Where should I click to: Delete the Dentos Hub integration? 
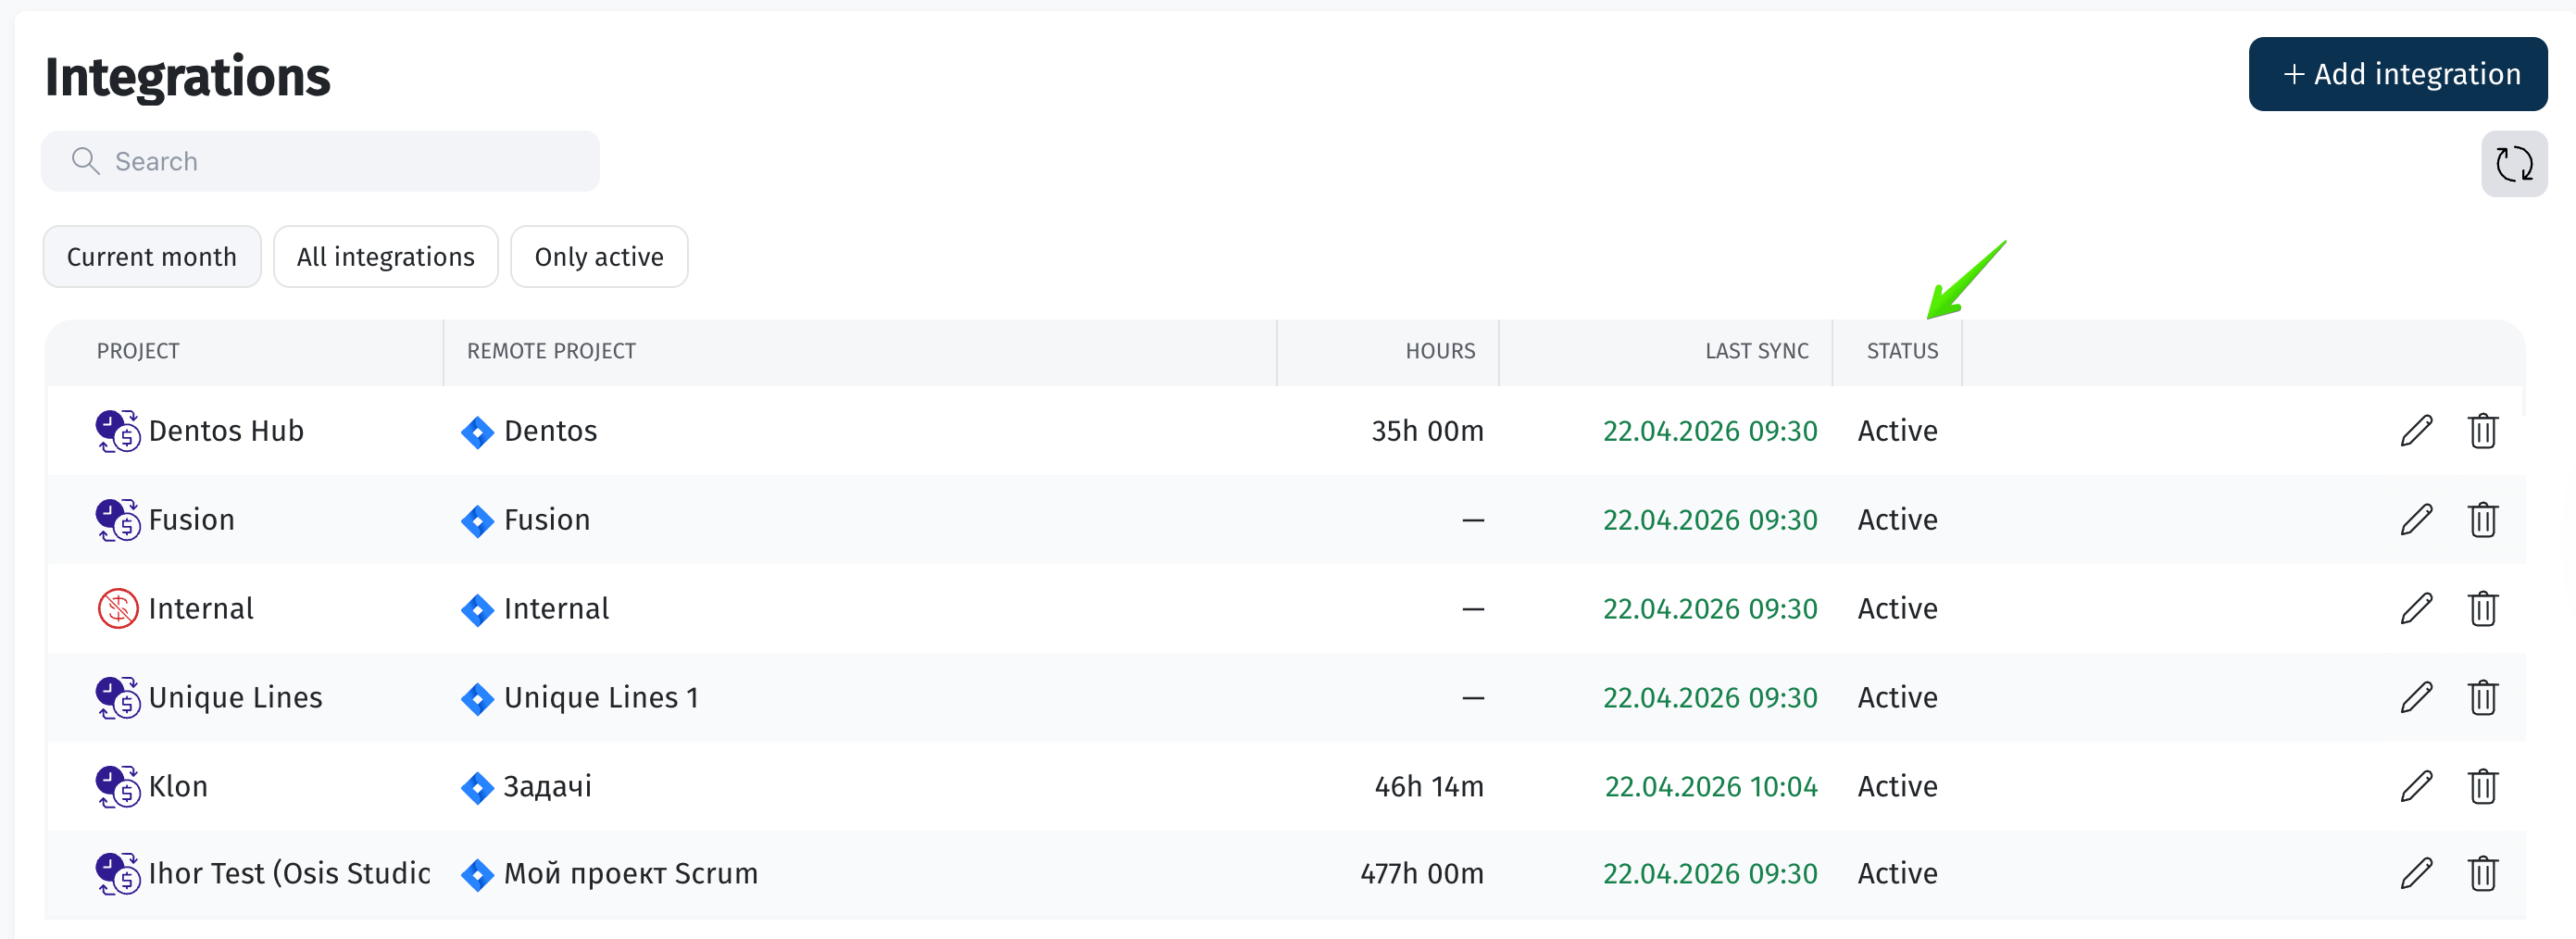click(2482, 431)
